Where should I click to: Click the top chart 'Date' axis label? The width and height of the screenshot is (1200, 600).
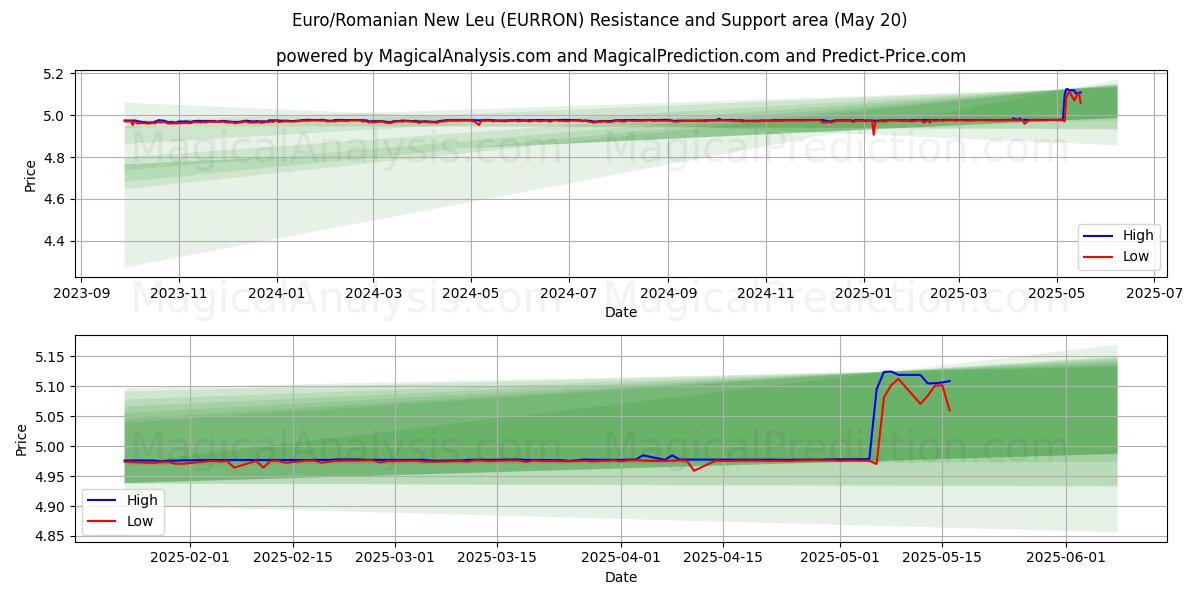[621, 313]
